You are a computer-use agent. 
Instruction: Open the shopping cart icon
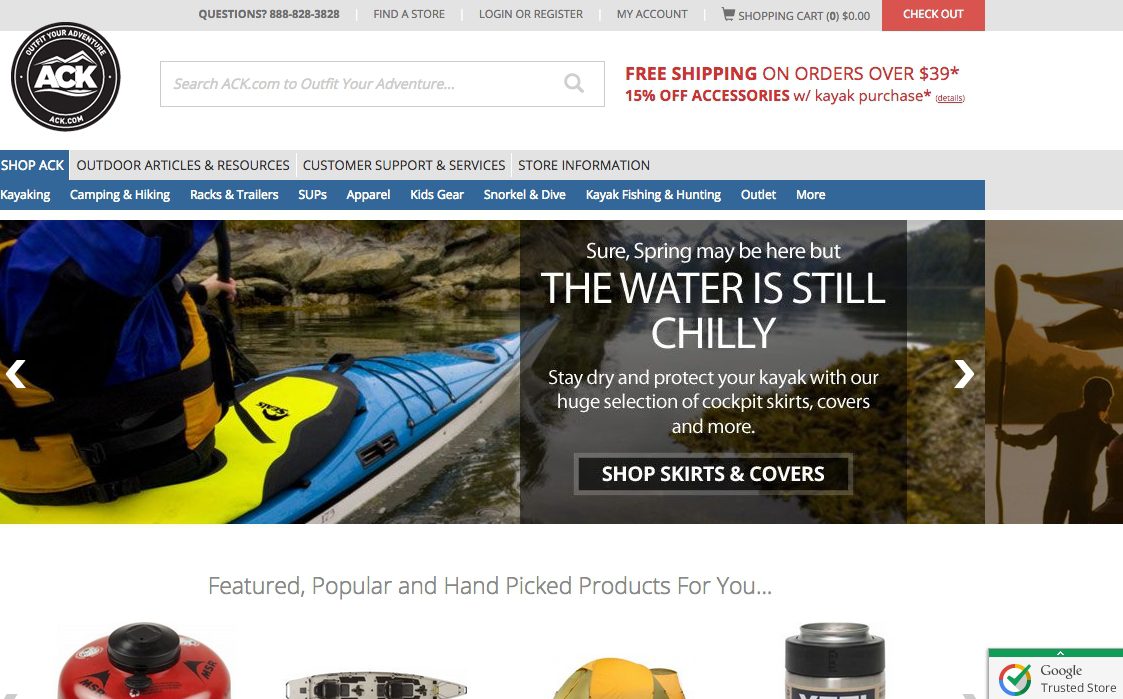[728, 14]
